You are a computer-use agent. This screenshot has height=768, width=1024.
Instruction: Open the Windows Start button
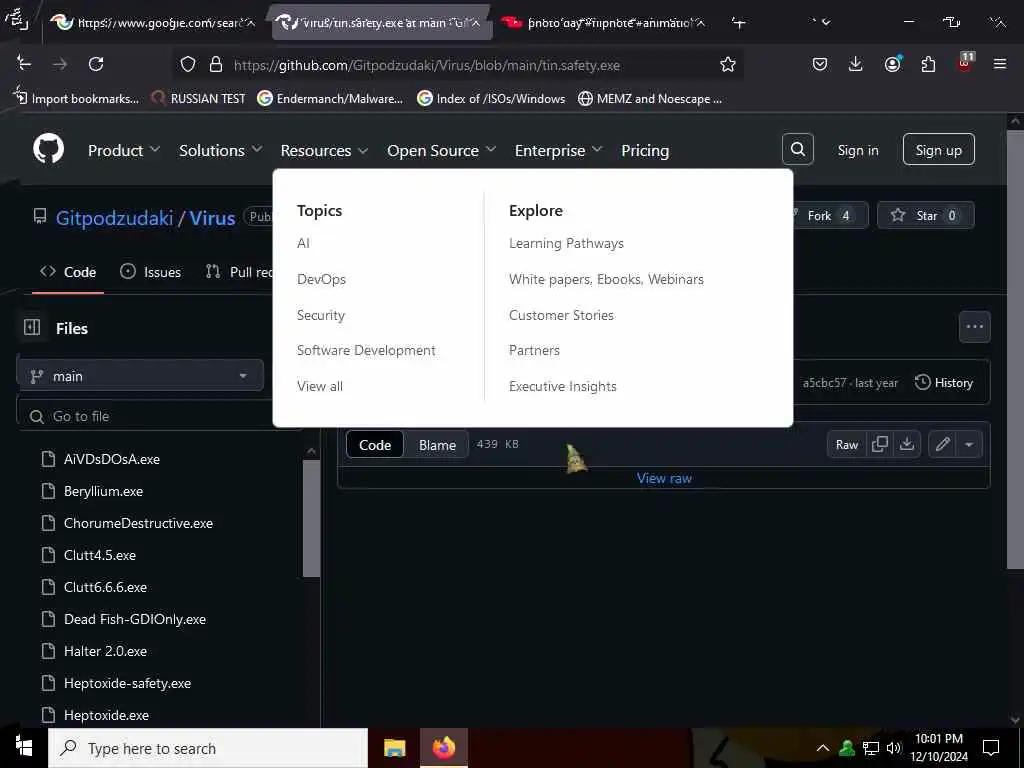tap(24, 748)
